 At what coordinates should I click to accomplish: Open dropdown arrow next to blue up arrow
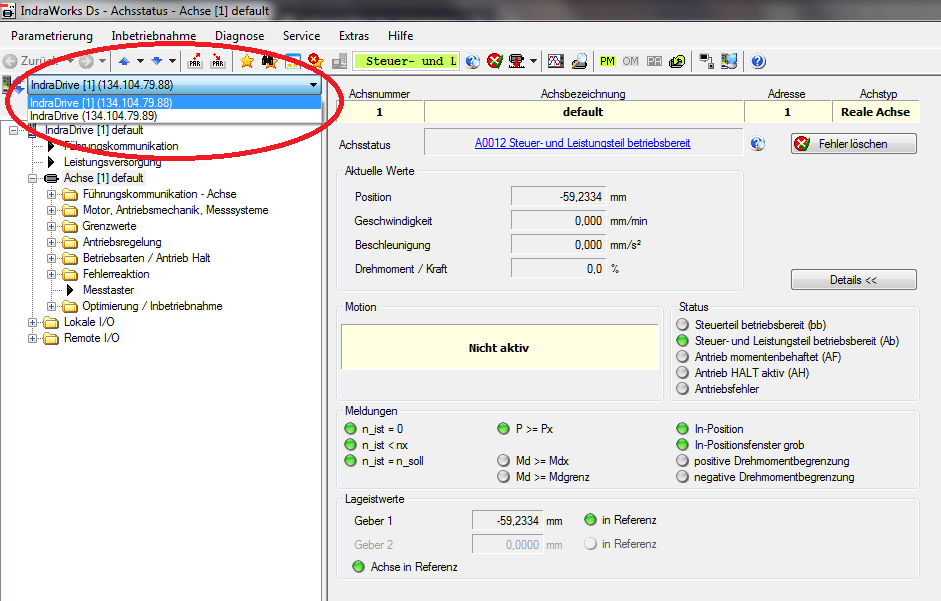point(140,61)
